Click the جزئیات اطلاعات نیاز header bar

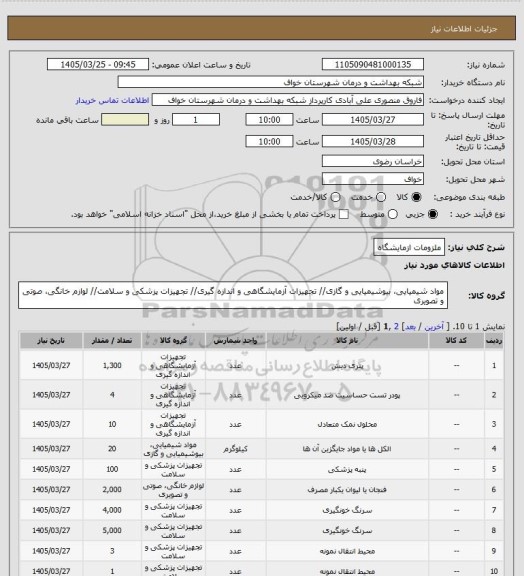click(x=261, y=28)
